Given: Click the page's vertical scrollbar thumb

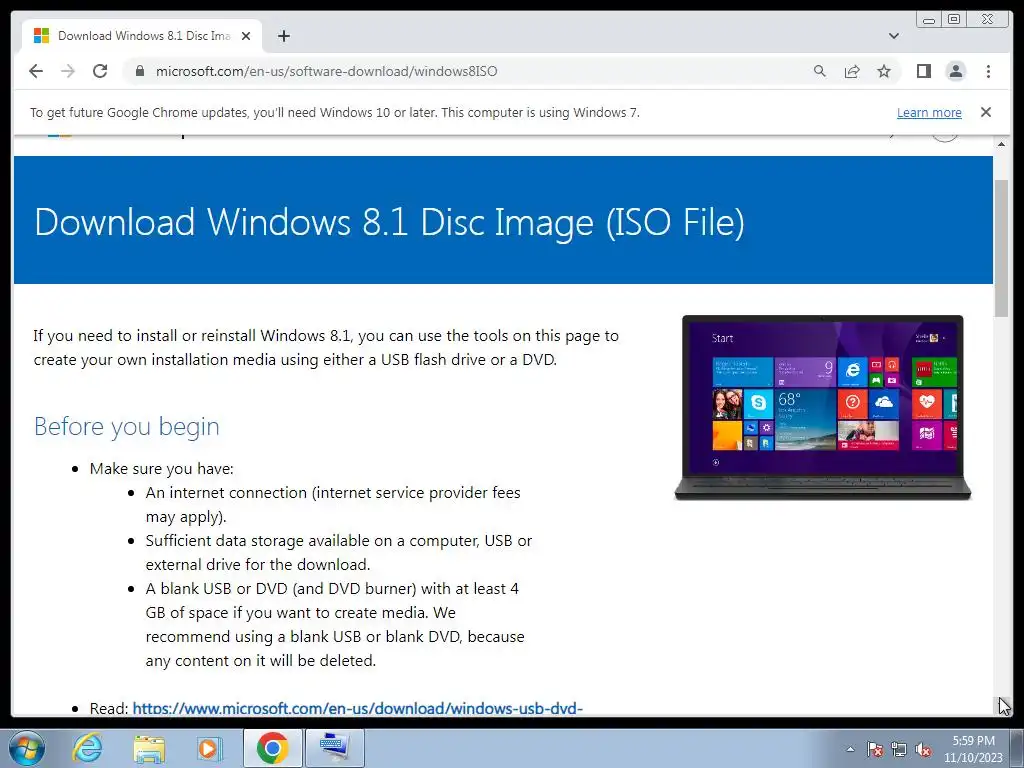Looking at the screenshot, I should [x=1002, y=248].
